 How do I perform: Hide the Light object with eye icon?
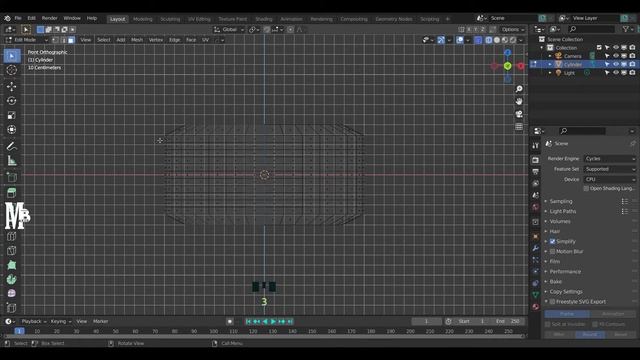616,73
